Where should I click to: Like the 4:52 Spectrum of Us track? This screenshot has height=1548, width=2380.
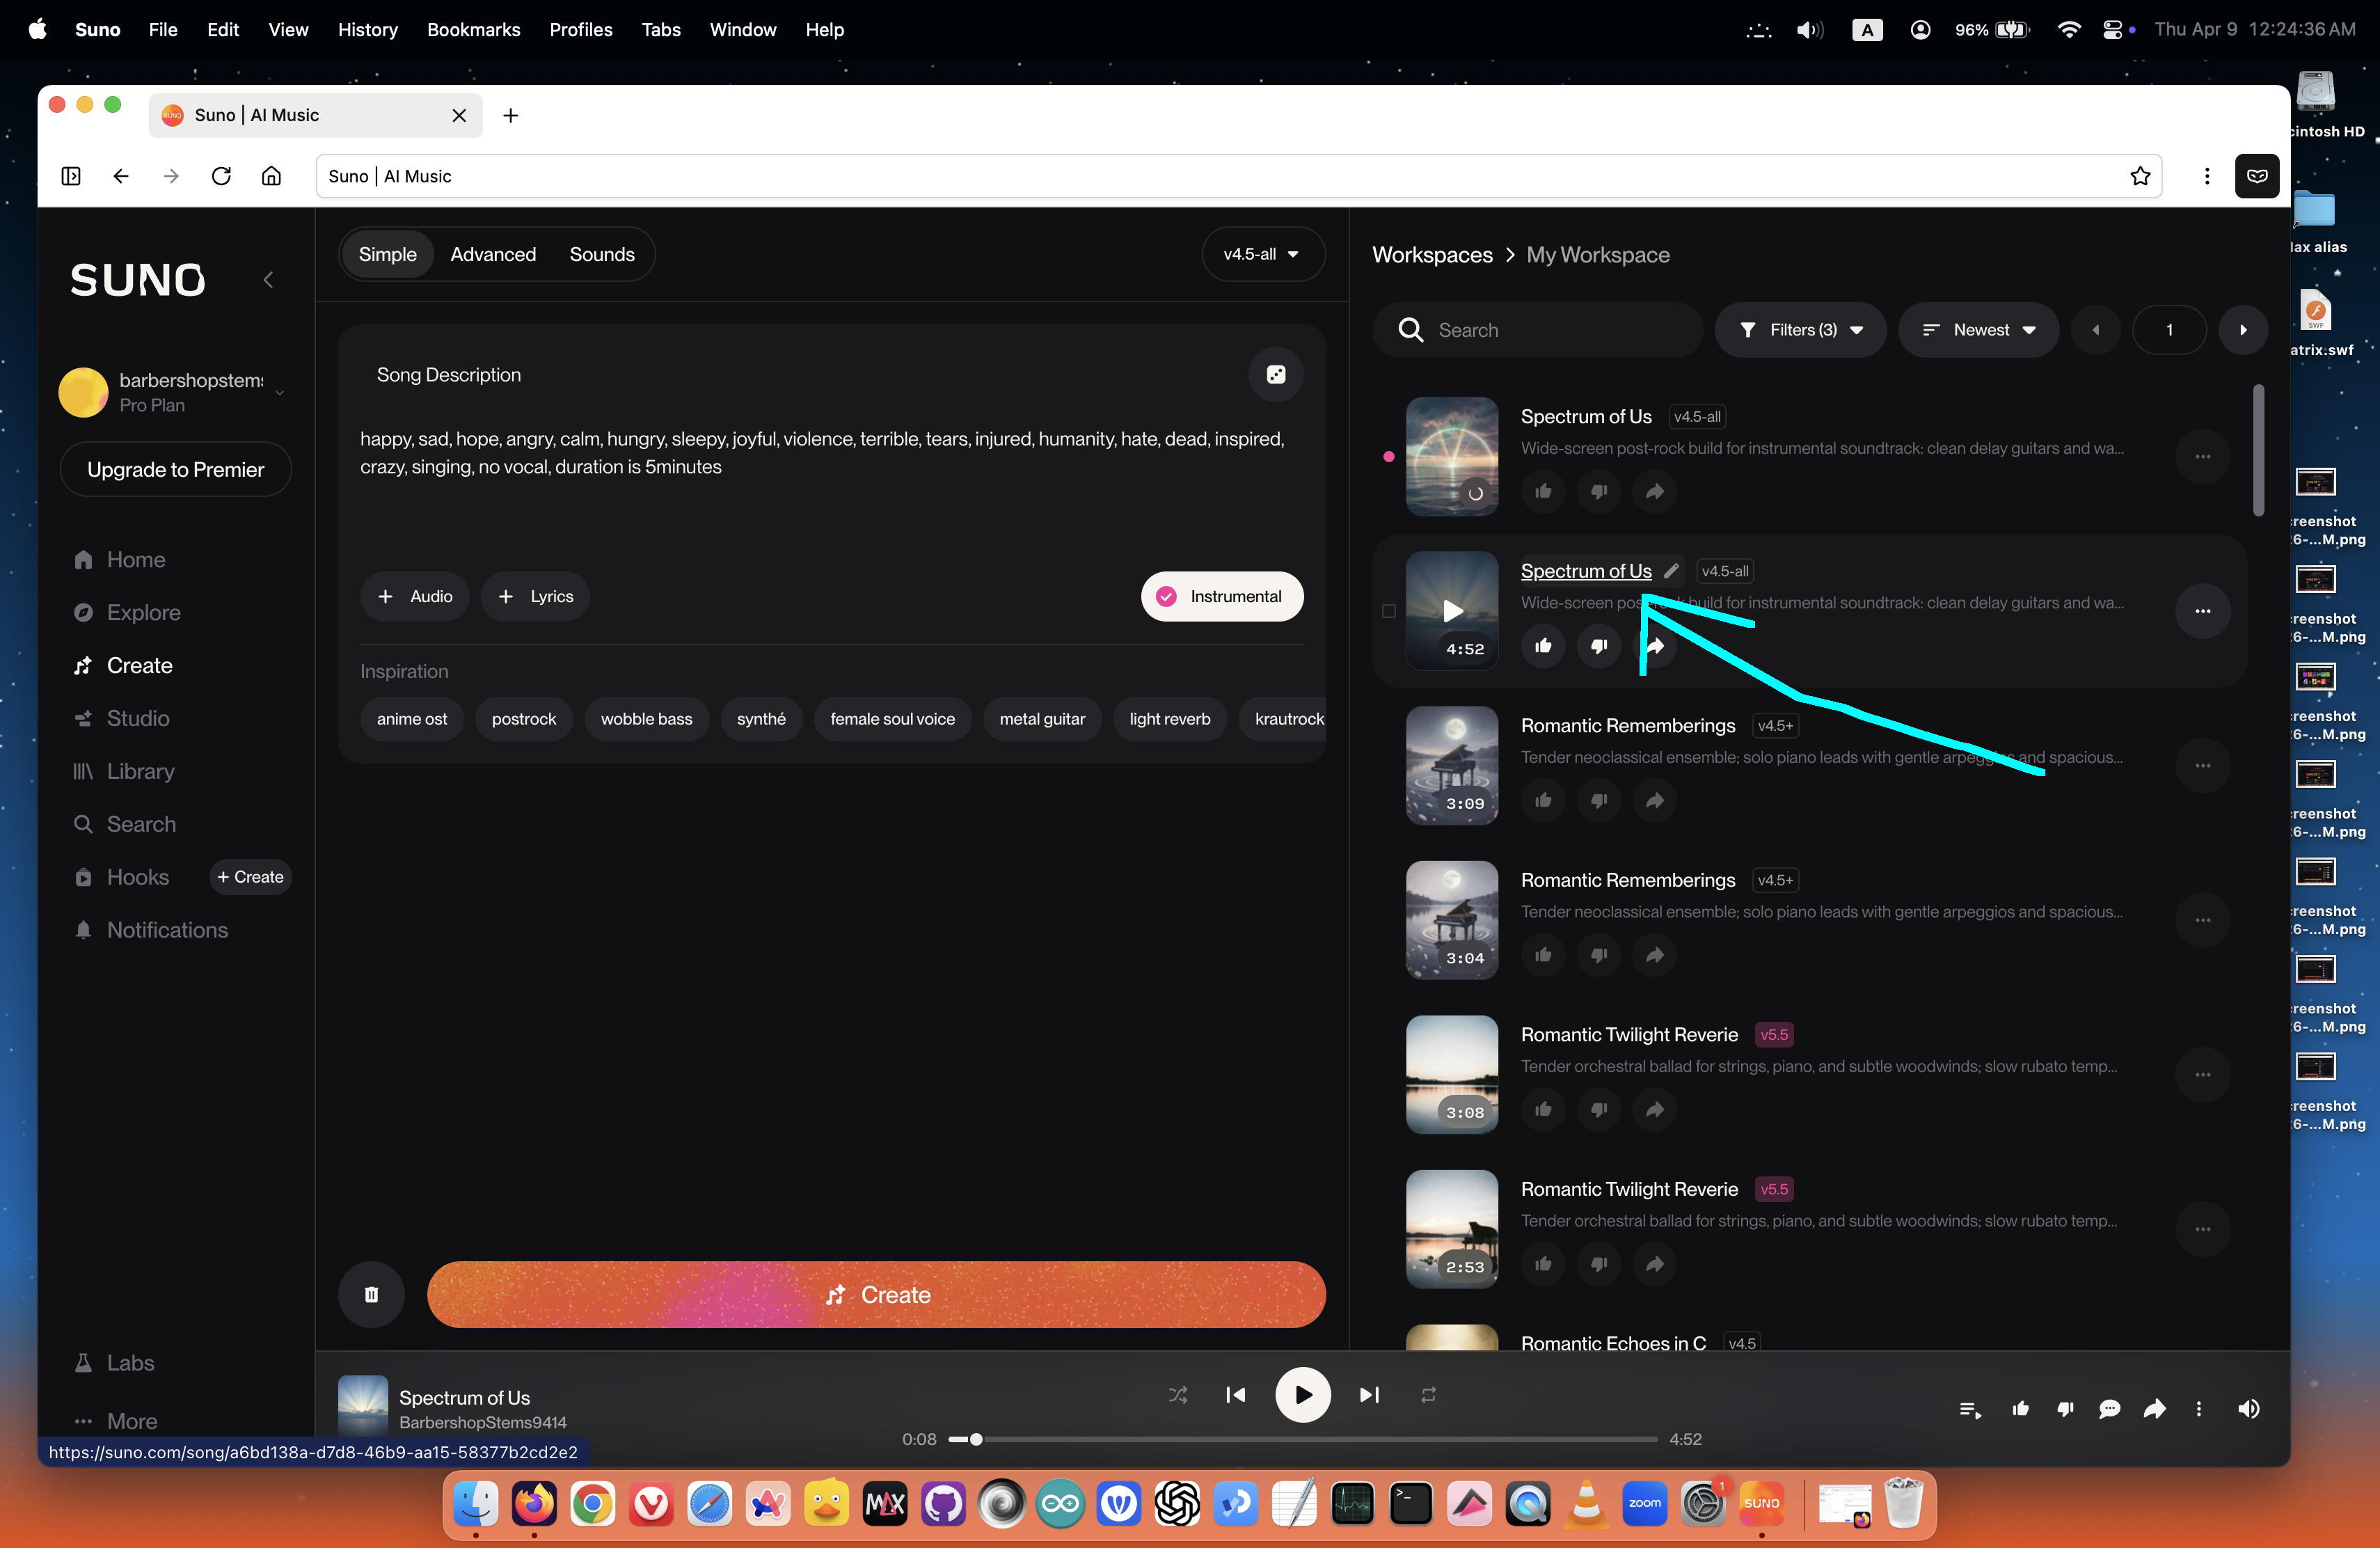pyautogui.click(x=1543, y=646)
